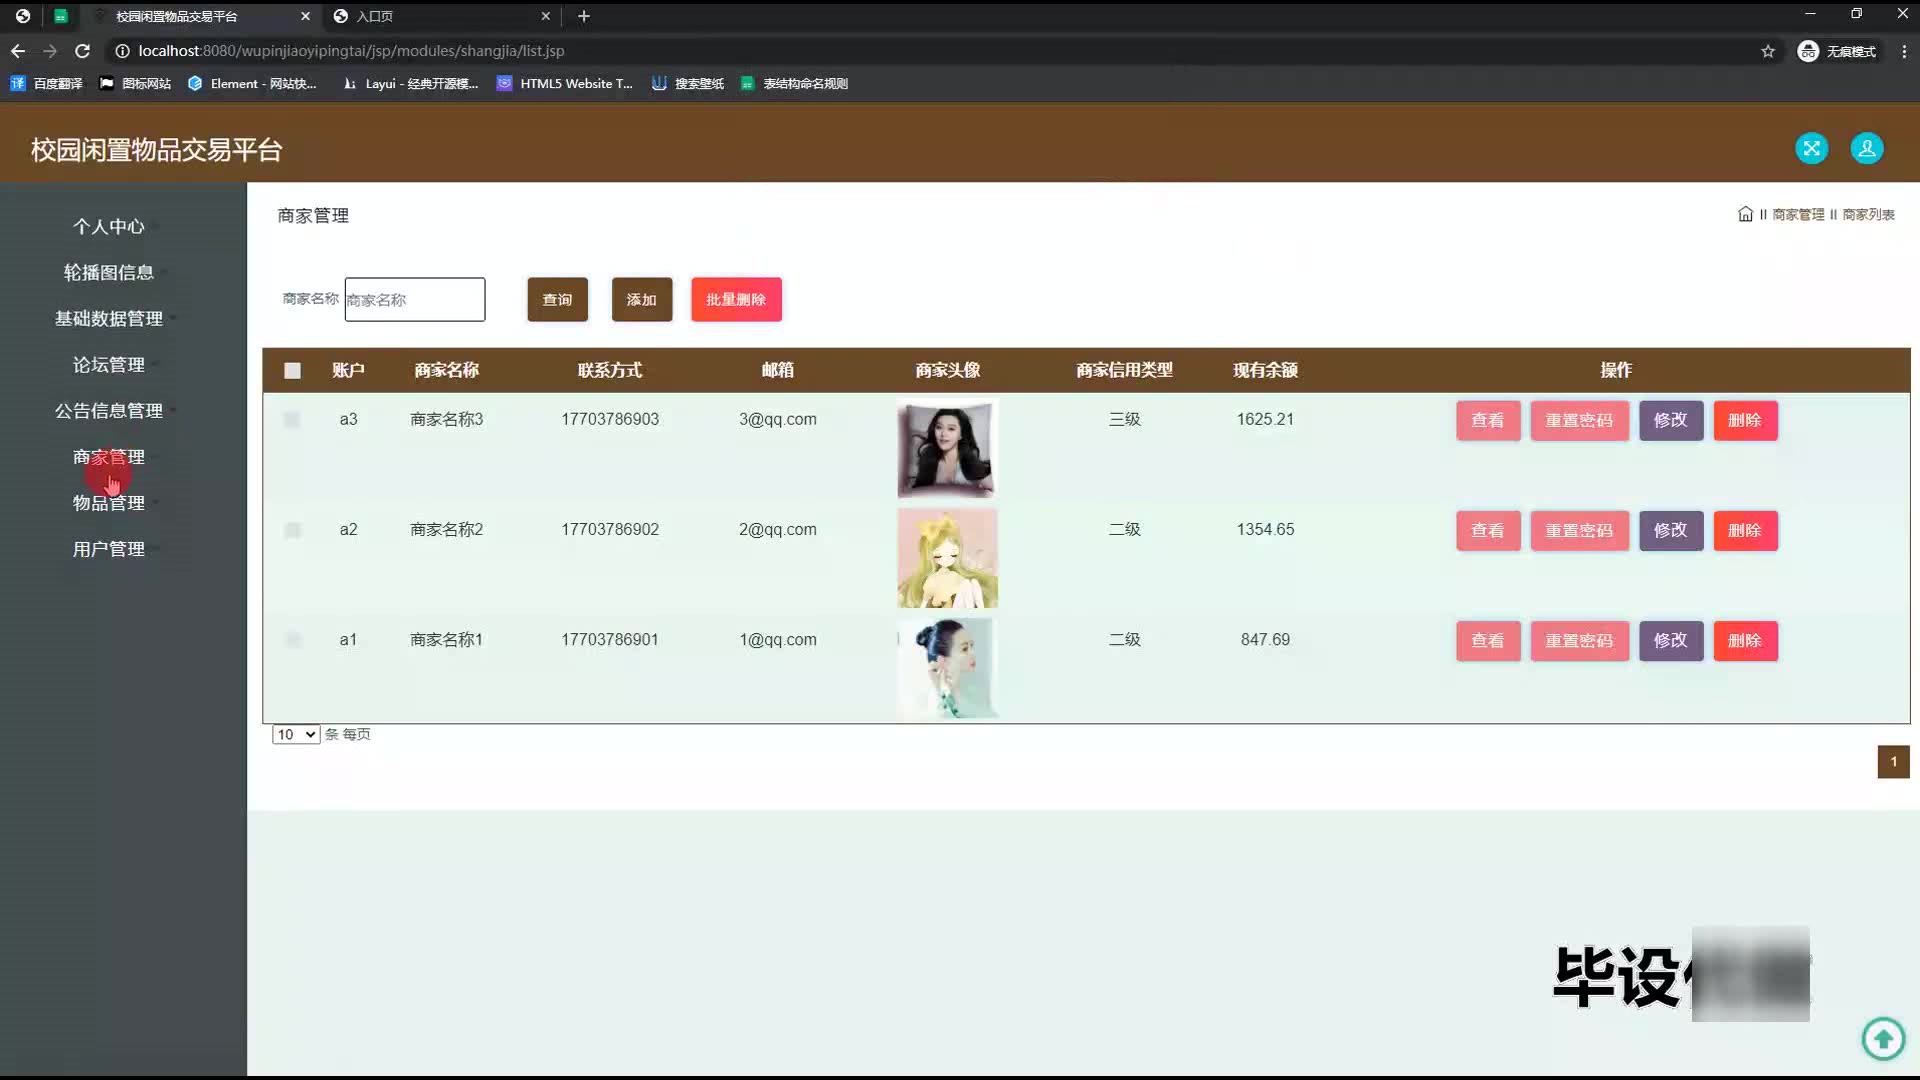Click the email cell 3@qq.com
Image resolution: width=1920 pixels, height=1080 pixels.
(x=778, y=420)
